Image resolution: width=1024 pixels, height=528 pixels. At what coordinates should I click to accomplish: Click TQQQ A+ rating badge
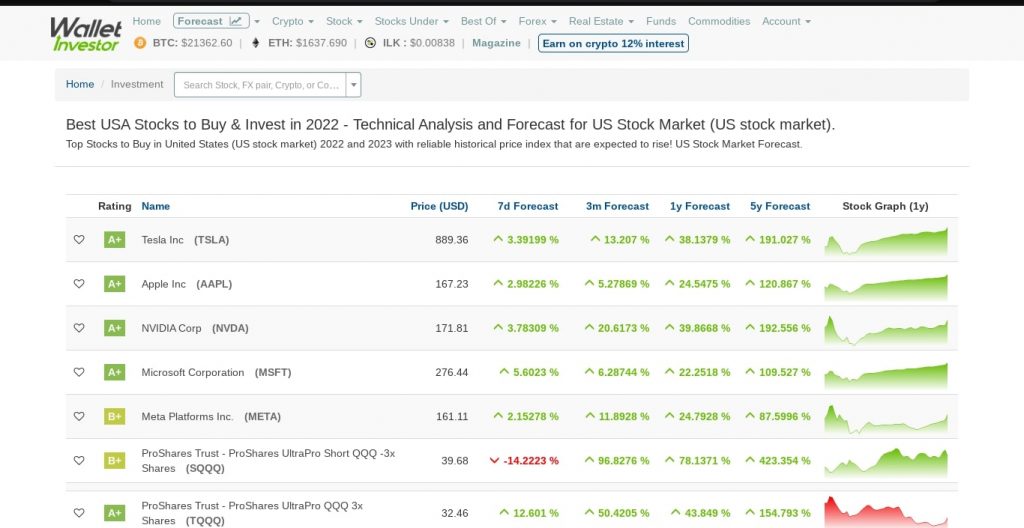(x=114, y=513)
